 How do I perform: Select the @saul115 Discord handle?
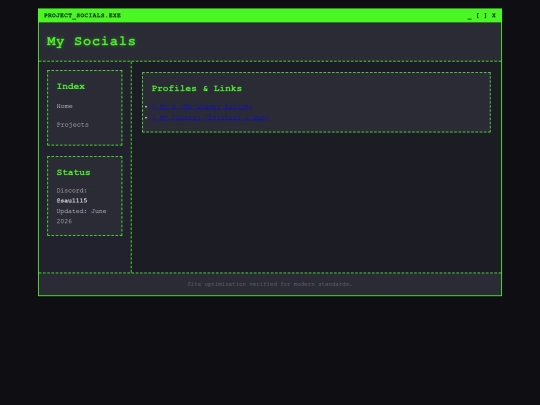pyautogui.click(x=72, y=201)
